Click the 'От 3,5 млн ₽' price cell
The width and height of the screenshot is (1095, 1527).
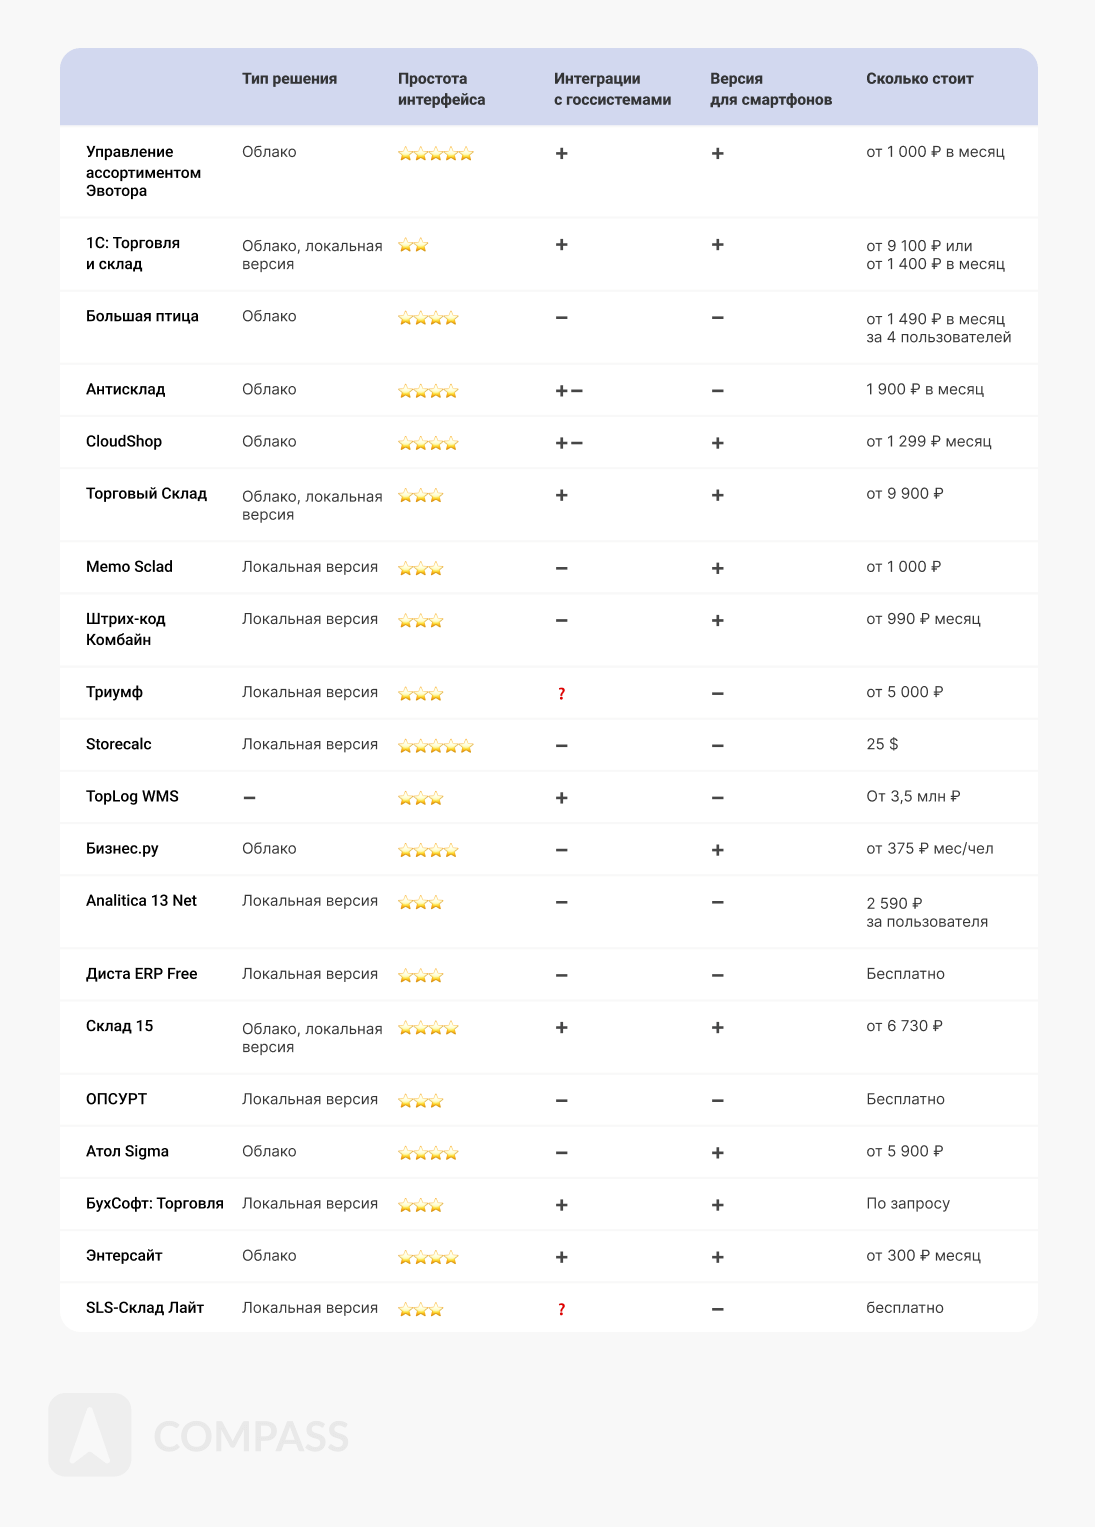point(913,797)
